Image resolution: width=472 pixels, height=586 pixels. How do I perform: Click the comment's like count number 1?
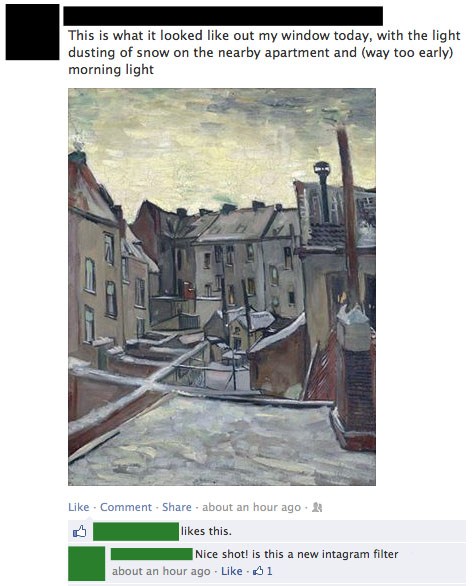pyautogui.click(x=269, y=571)
